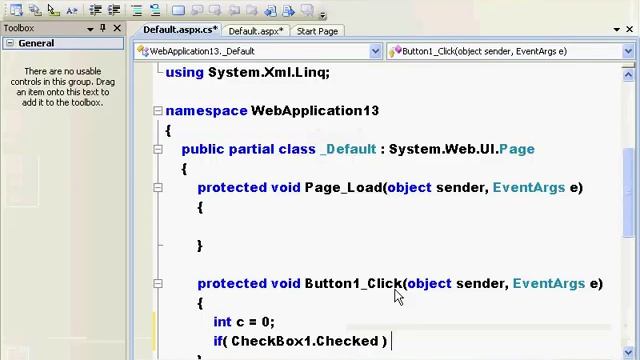The width and height of the screenshot is (640, 360).
Task: Collapse the General toolbox group
Action: pos(10,43)
